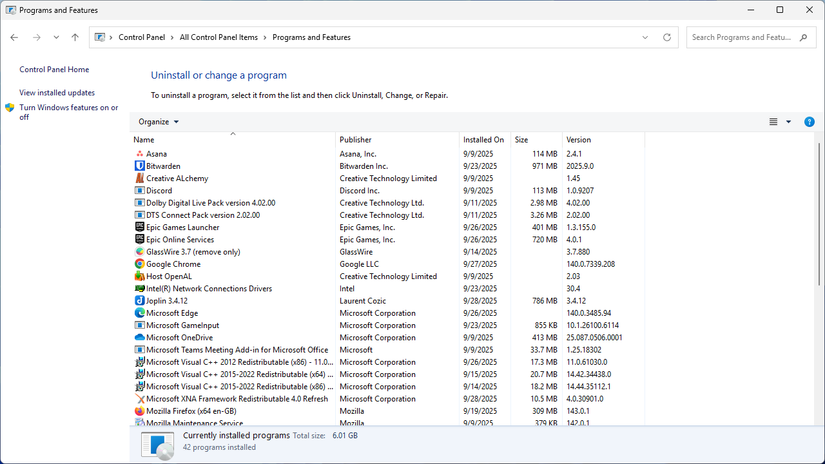The height and width of the screenshot is (464, 825).
Task: Select the Epic Games Launcher icon
Action: 139,227
